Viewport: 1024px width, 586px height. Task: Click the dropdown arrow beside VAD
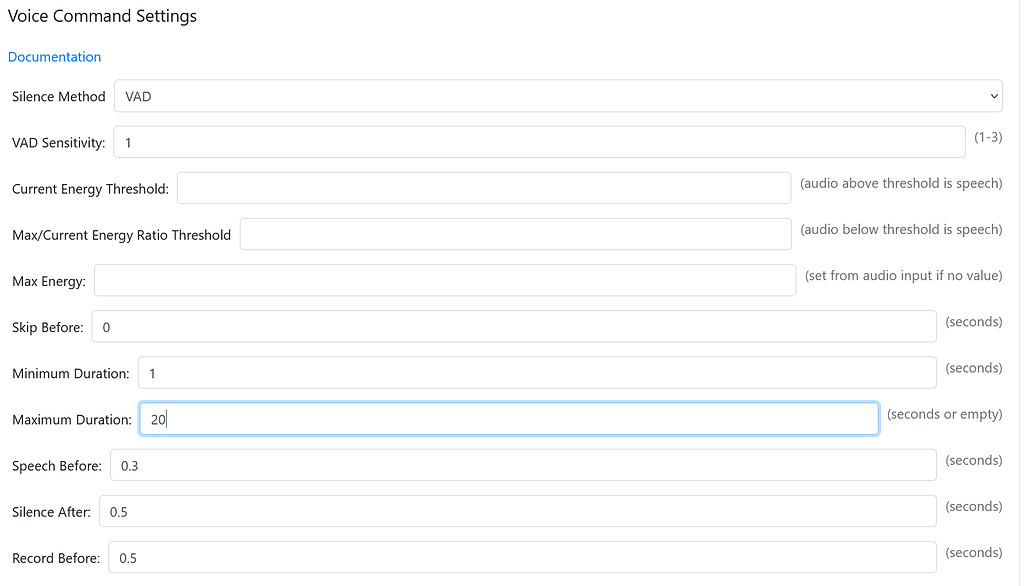coord(993,96)
